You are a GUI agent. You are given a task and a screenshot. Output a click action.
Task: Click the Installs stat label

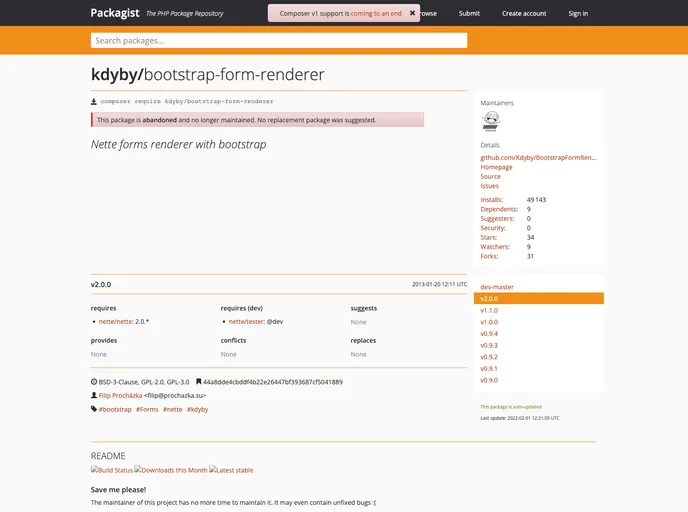491,200
